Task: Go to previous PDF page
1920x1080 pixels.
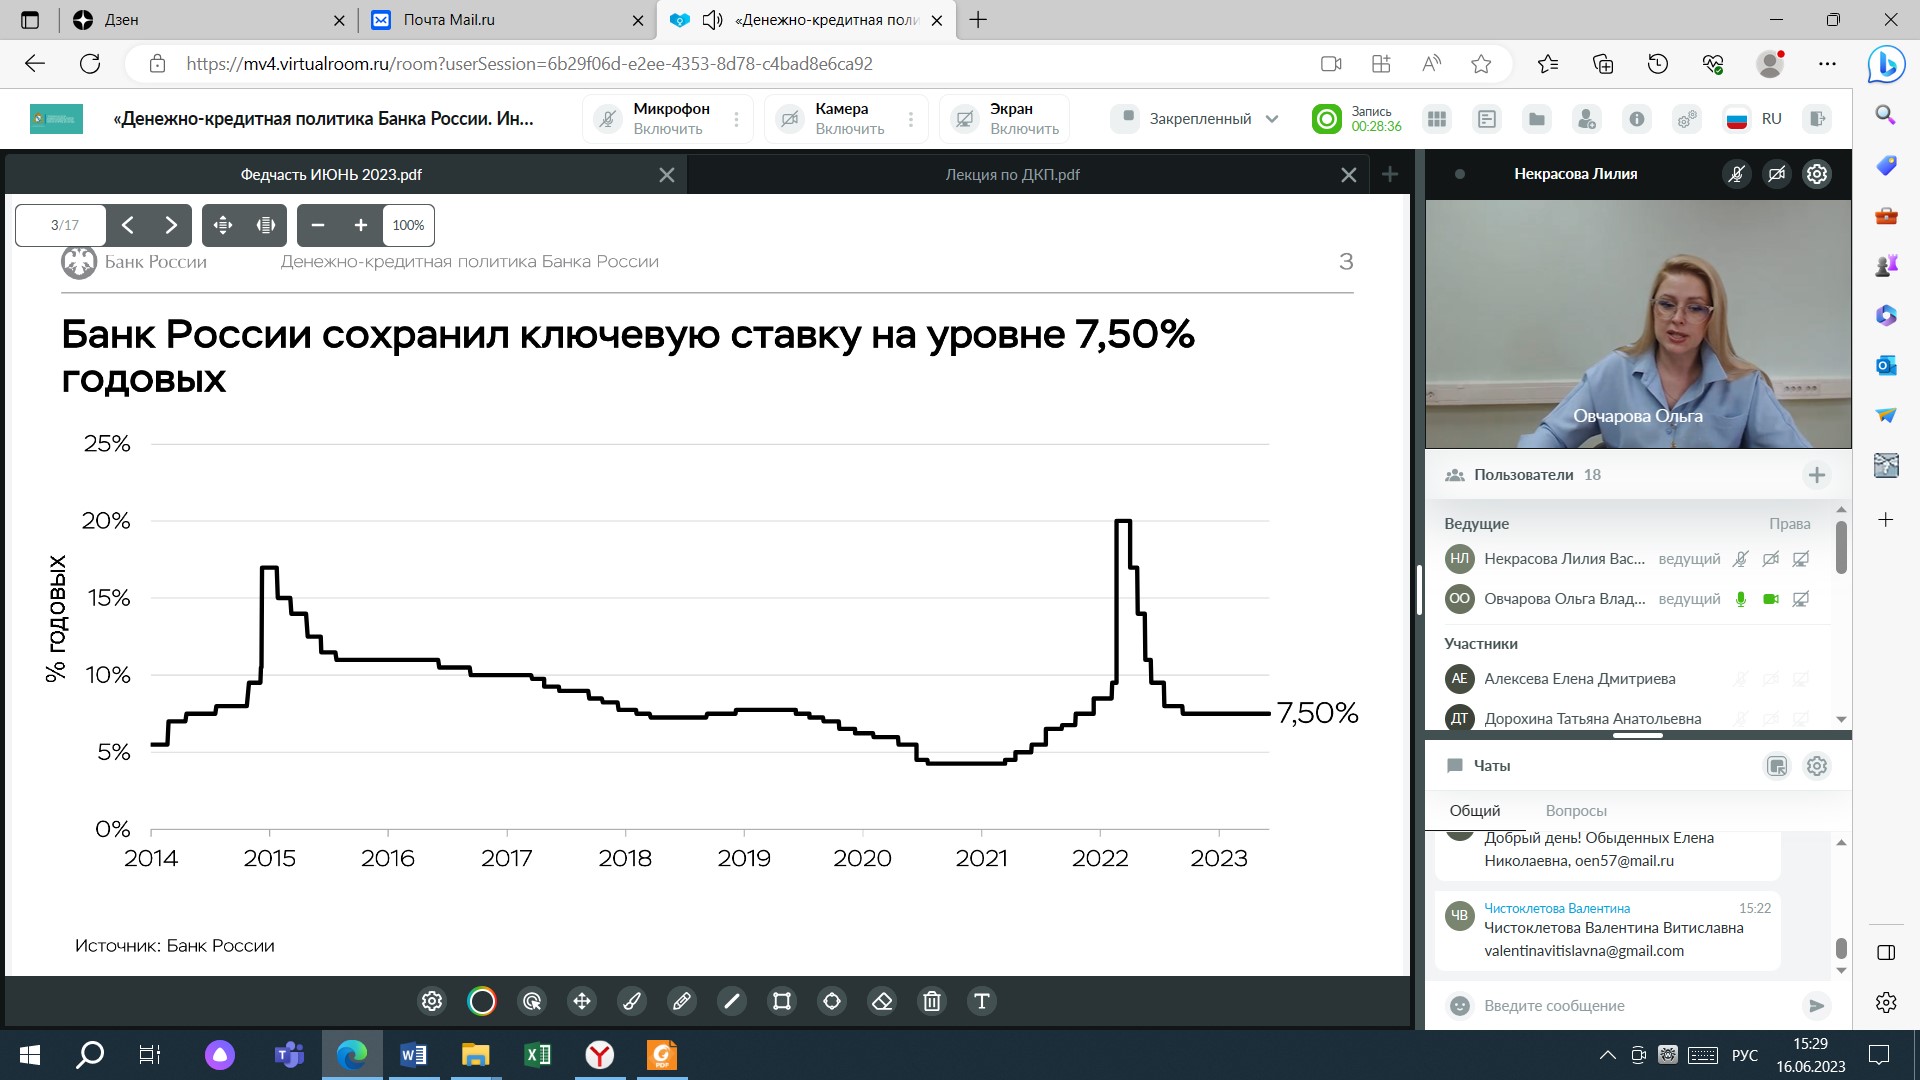Action: click(128, 225)
